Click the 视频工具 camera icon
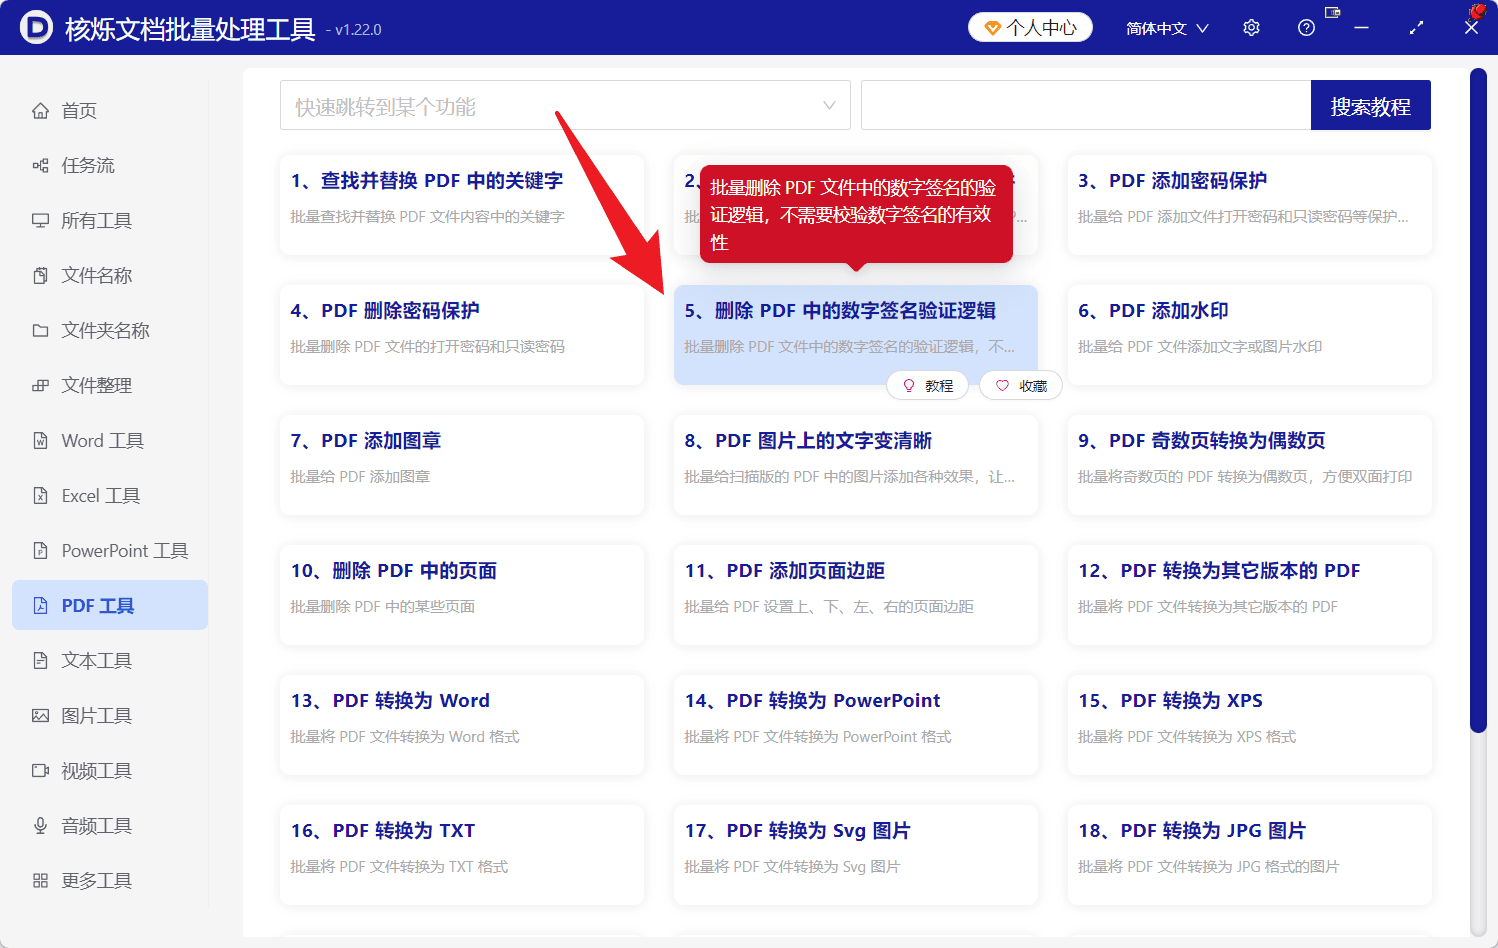The width and height of the screenshot is (1498, 948). [x=40, y=771]
